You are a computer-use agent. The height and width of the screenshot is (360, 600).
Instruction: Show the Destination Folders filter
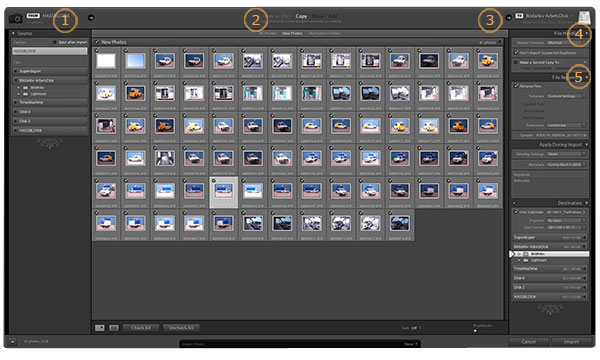pos(324,33)
